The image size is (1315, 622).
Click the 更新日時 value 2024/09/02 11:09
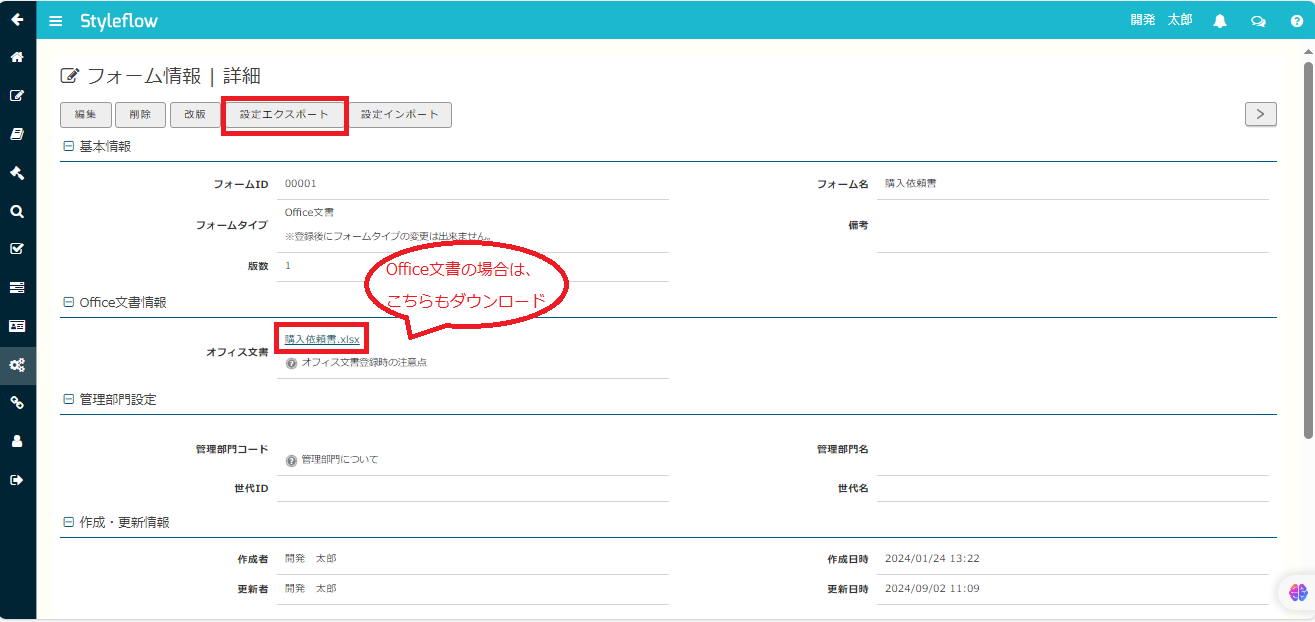pyautogui.click(x=932, y=589)
